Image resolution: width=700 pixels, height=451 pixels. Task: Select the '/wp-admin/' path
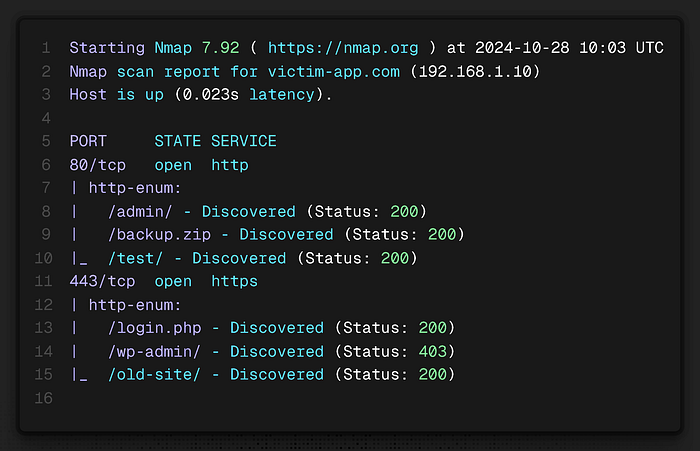click(154, 352)
